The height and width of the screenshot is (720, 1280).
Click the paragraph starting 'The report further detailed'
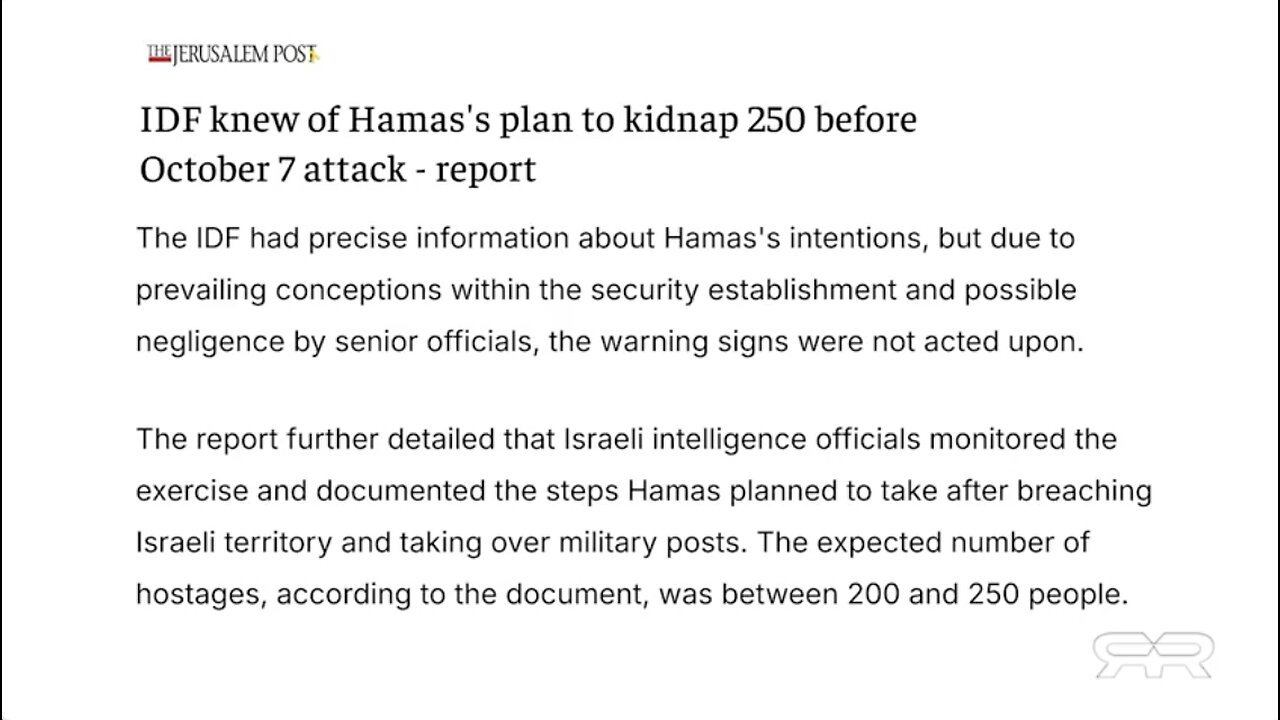tap(644, 517)
